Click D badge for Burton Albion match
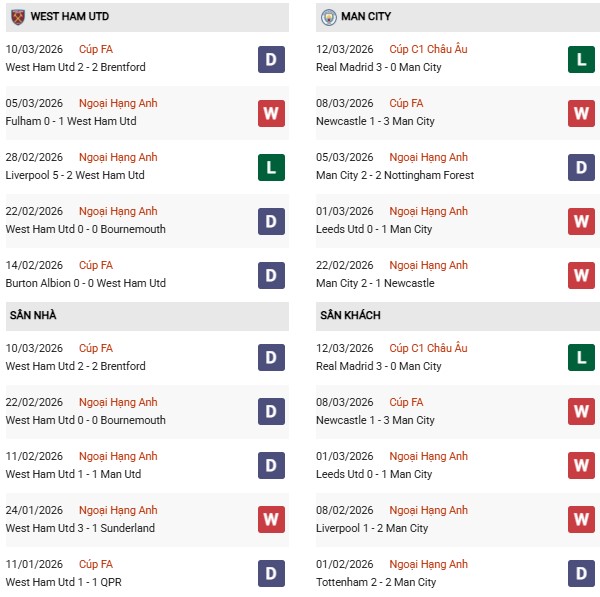This screenshot has width=600, height=597. pos(270,275)
